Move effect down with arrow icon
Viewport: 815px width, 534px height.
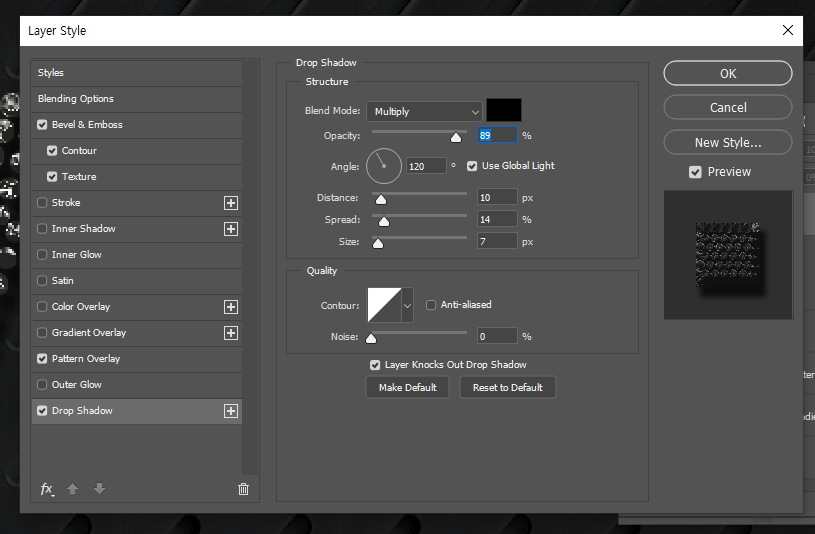click(99, 488)
